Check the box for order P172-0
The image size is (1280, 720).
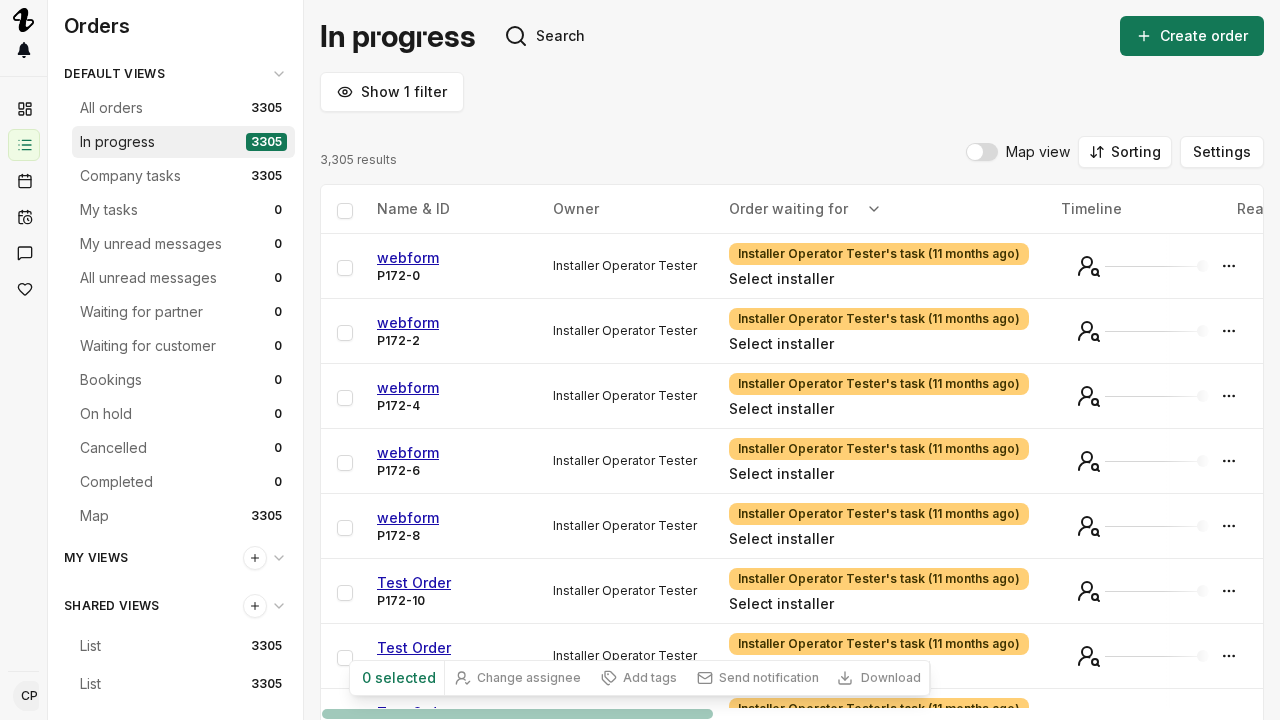click(x=345, y=268)
